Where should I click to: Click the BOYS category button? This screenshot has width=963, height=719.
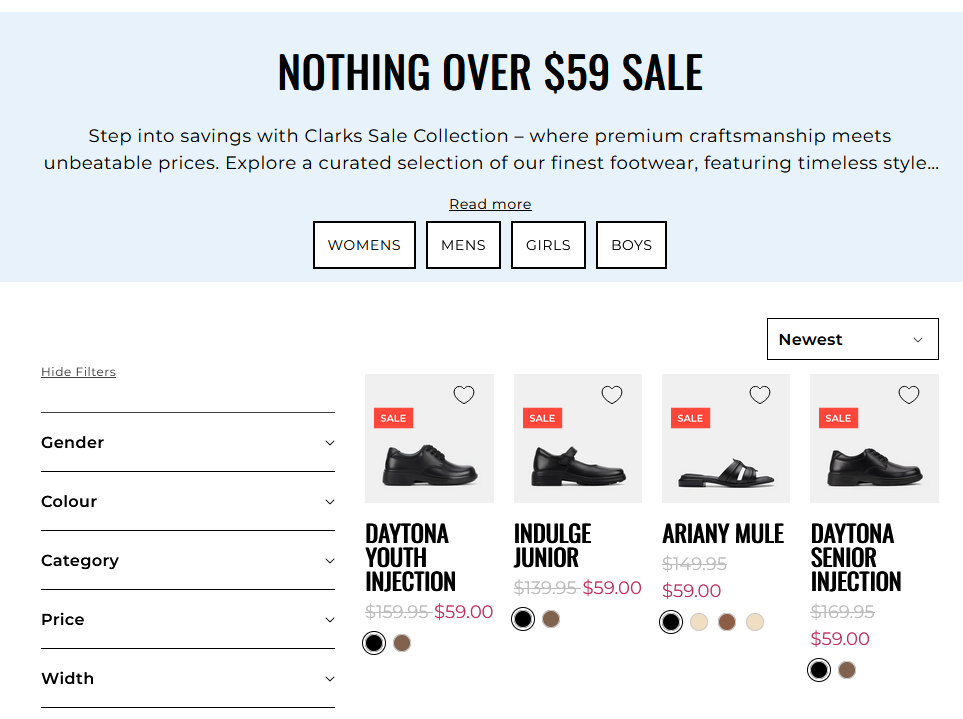[631, 245]
